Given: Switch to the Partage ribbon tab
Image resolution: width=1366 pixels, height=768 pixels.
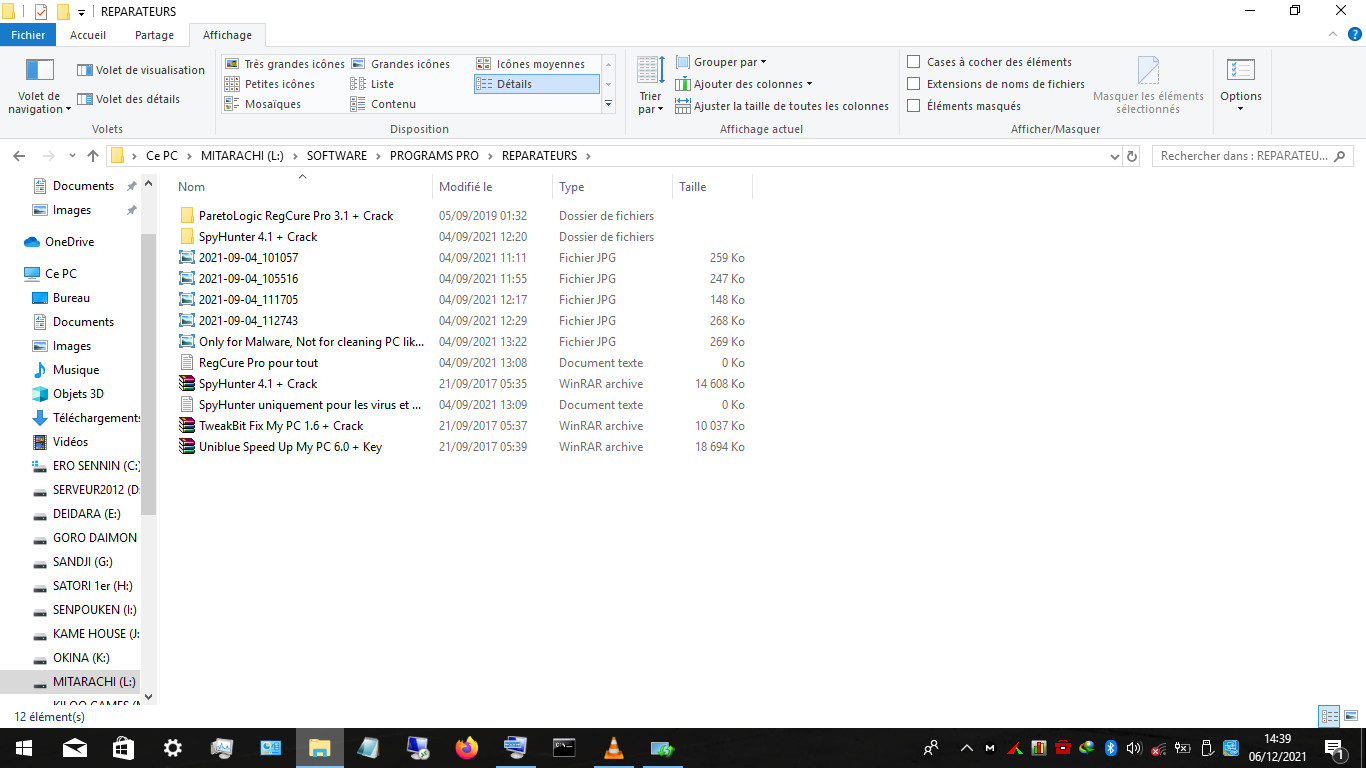Looking at the screenshot, I should [x=154, y=35].
